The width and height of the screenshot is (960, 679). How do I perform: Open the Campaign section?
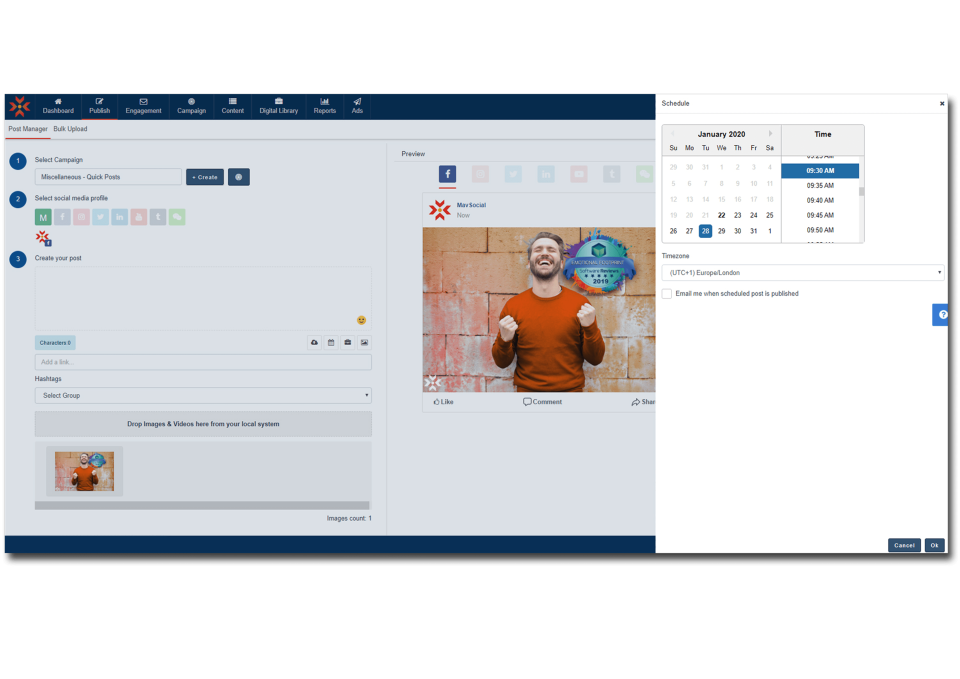click(x=191, y=107)
